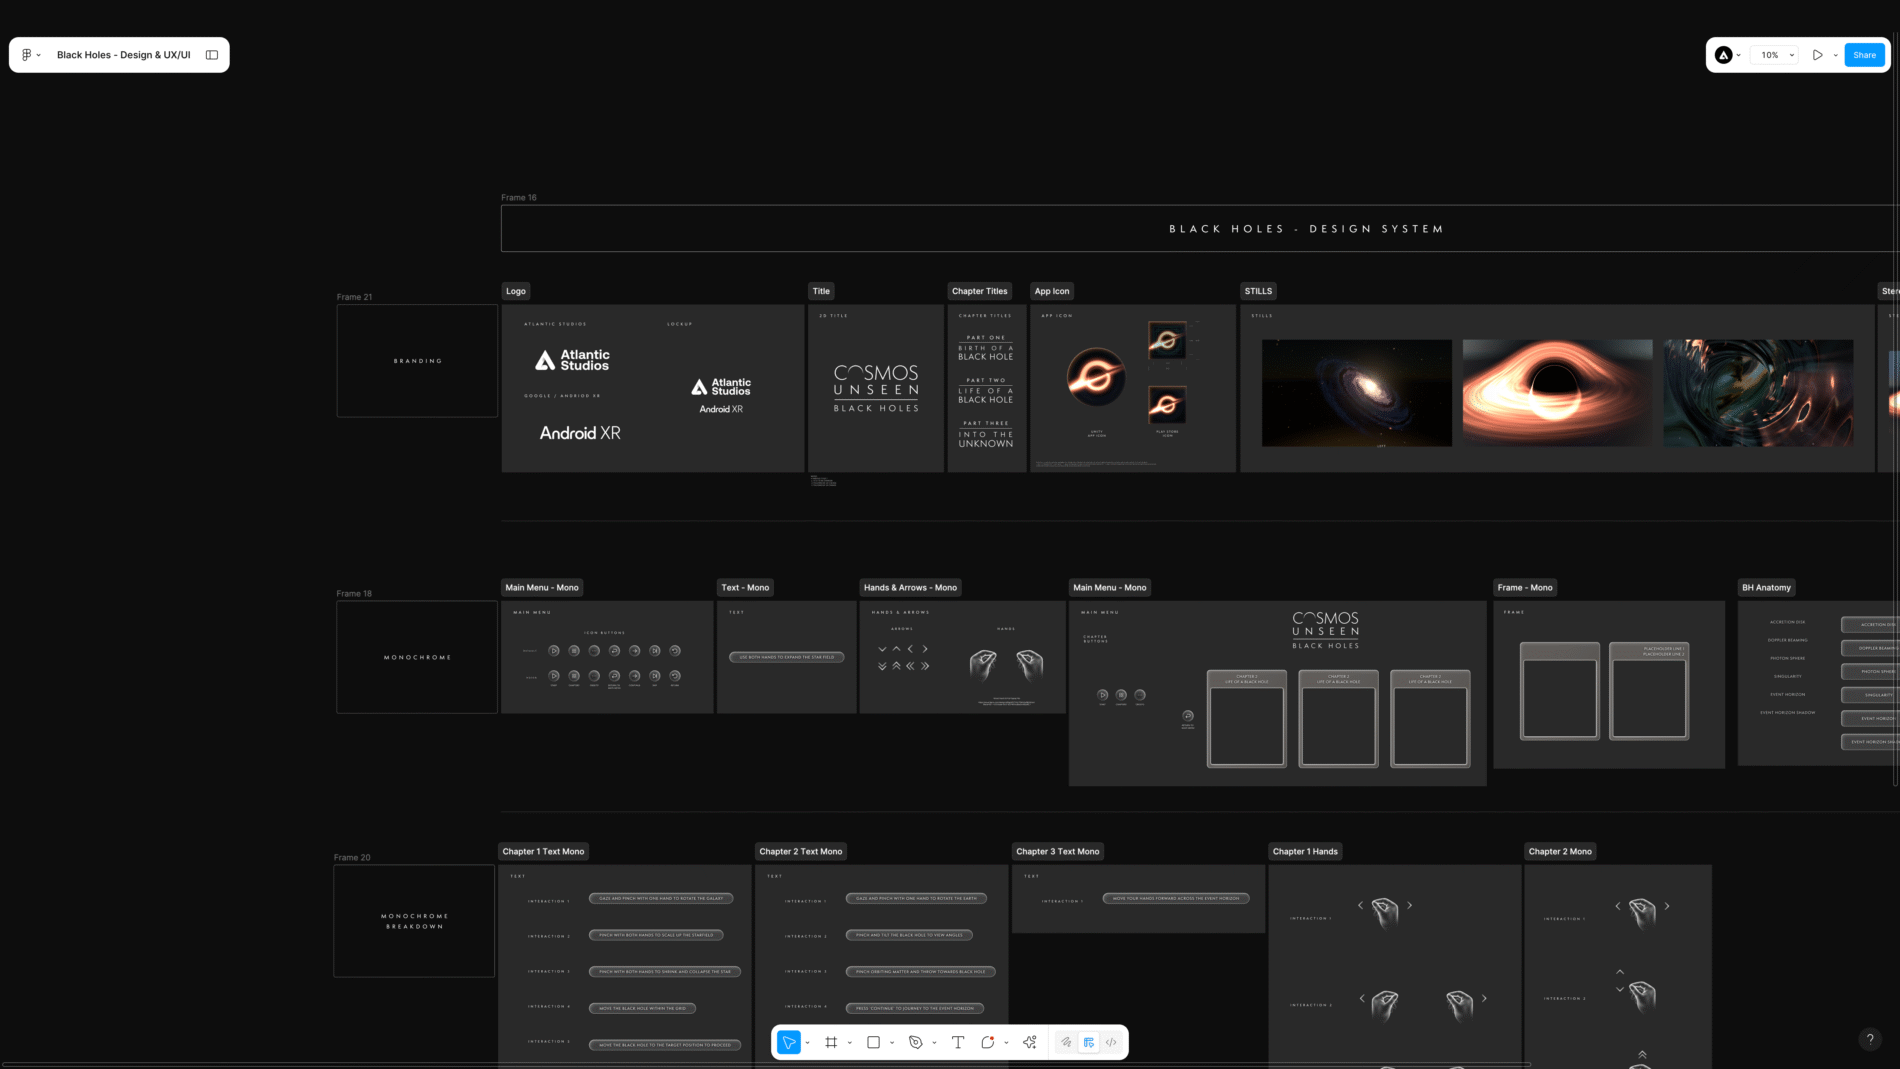Switch to Dev Mode code toggle
1900x1069 pixels.
1111,1042
